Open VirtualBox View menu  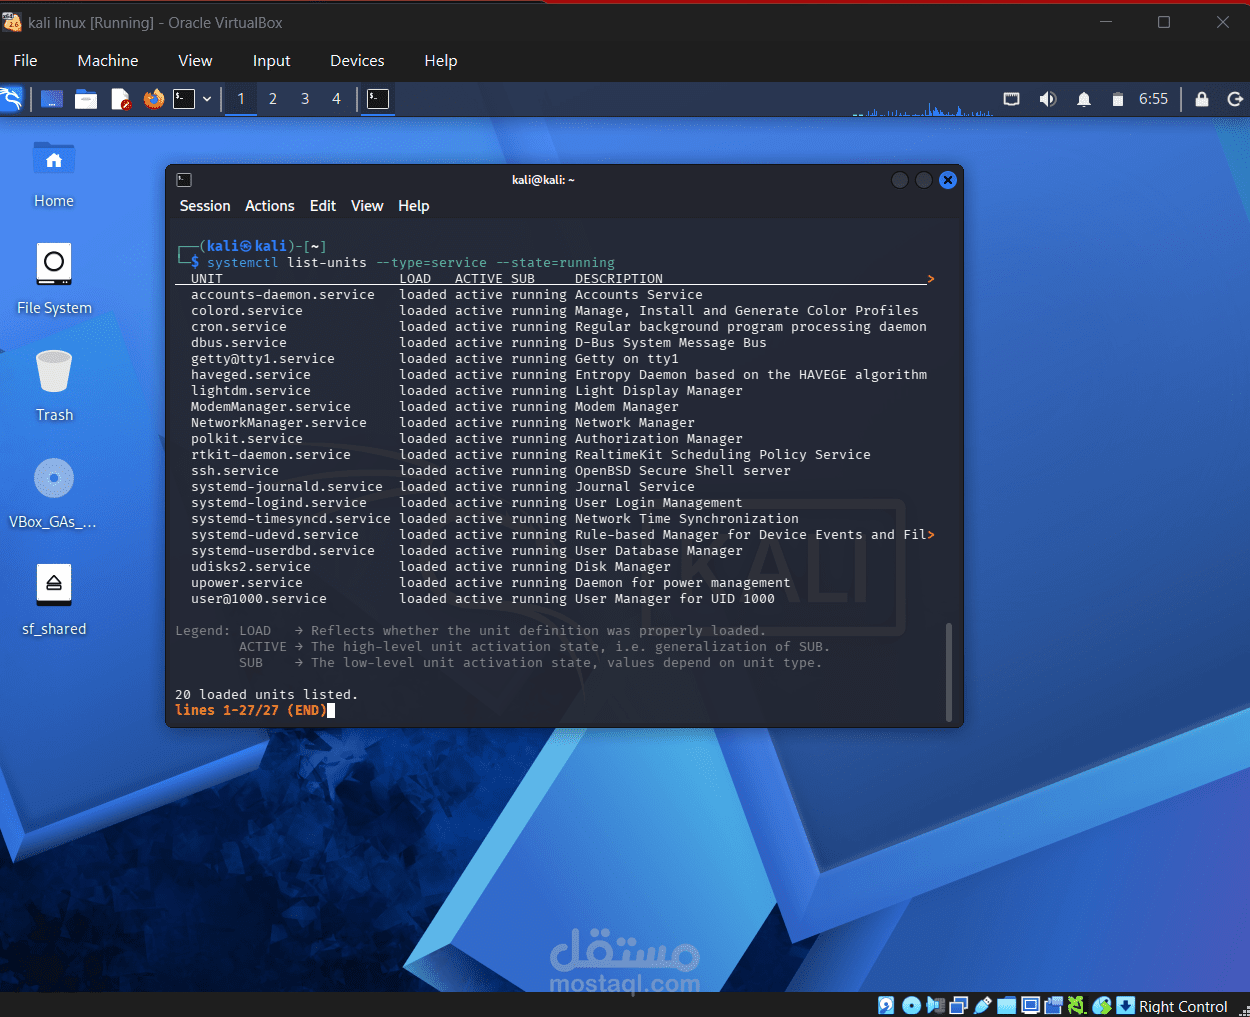(x=195, y=61)
